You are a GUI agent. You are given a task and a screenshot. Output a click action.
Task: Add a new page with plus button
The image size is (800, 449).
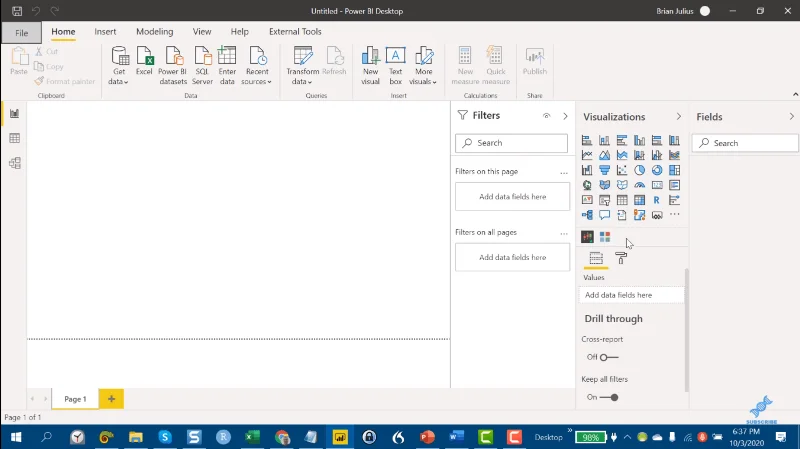pyautogui.click(x=111, y=399)
